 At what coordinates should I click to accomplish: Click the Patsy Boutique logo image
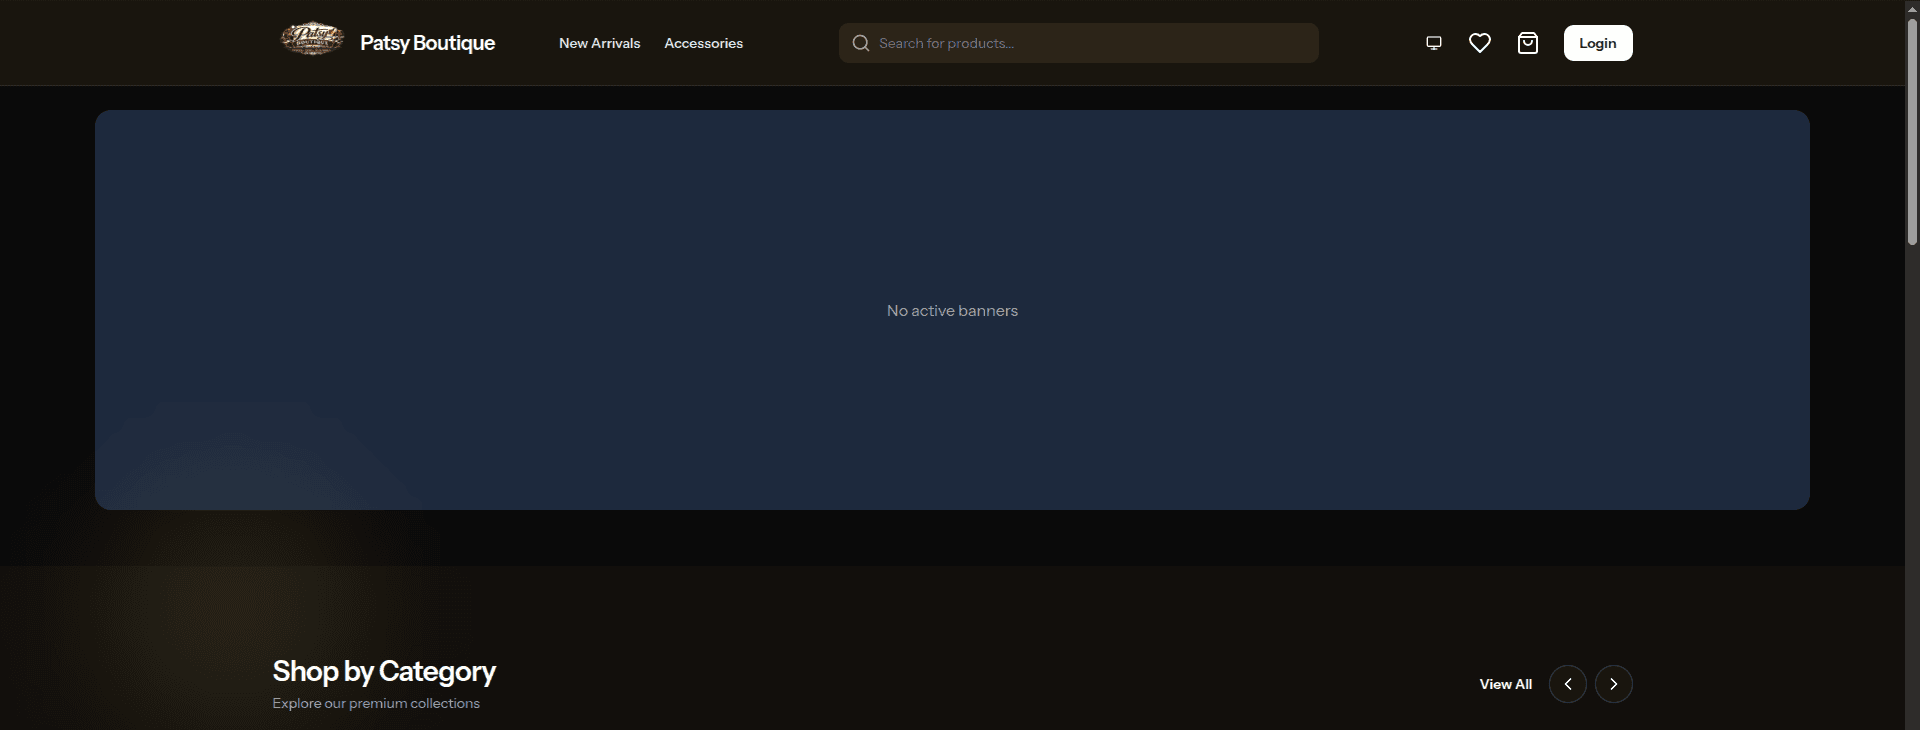click(x=312, y=40)
